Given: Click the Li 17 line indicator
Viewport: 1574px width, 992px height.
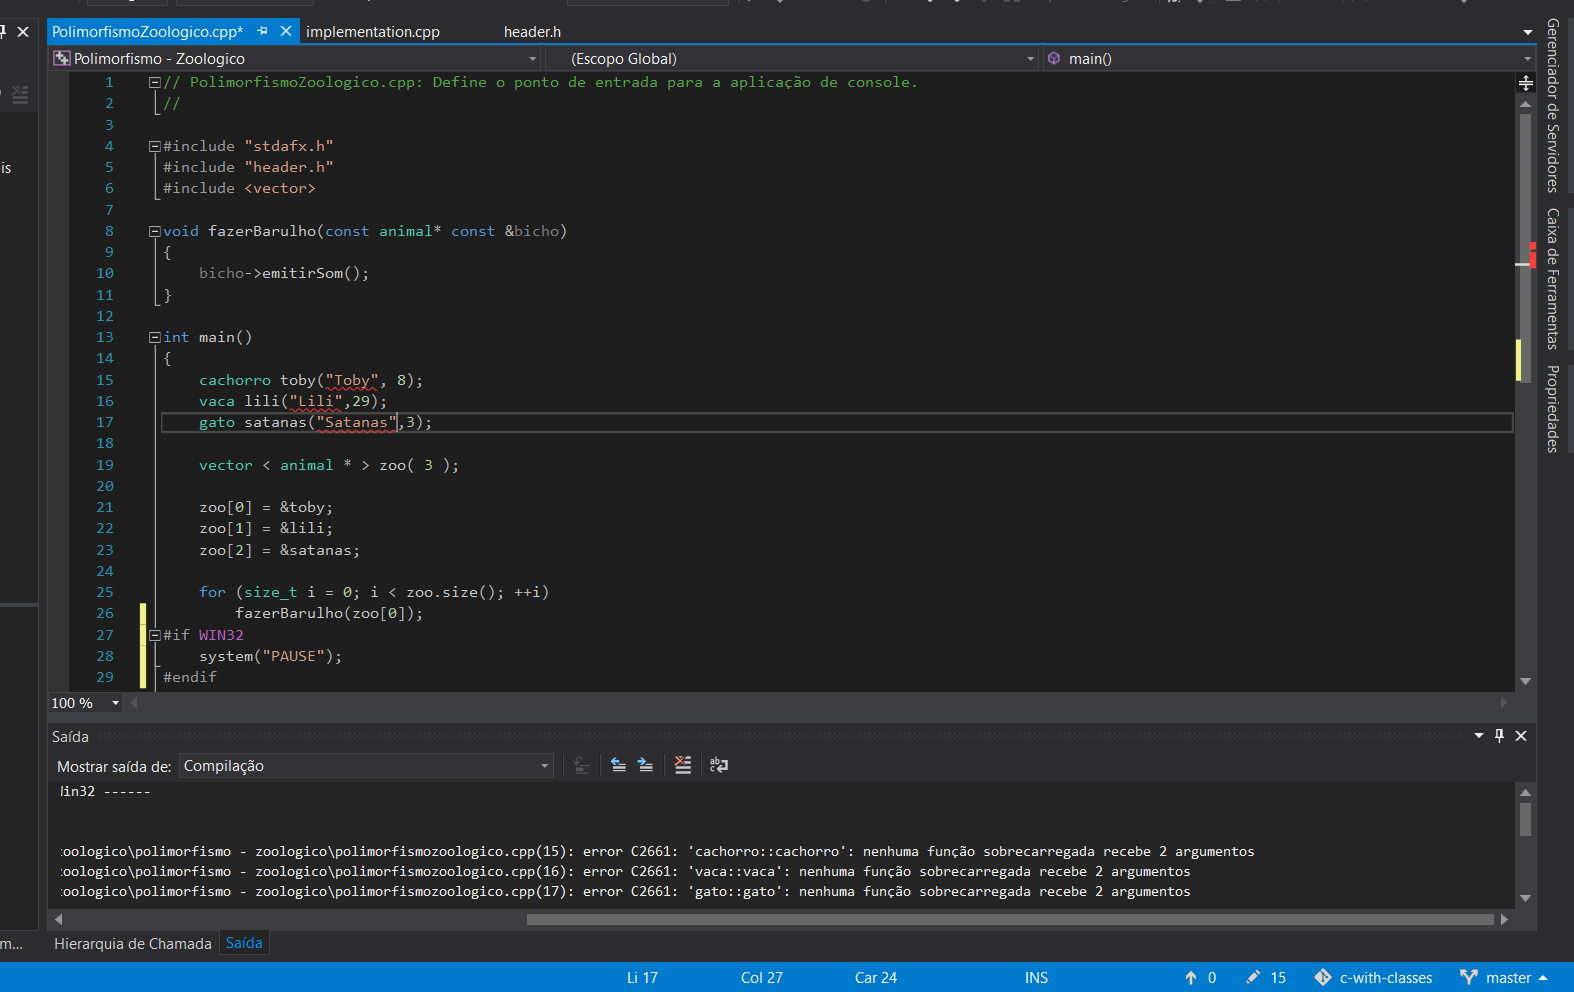Looking at the screenshot, I should click(642, 978).
